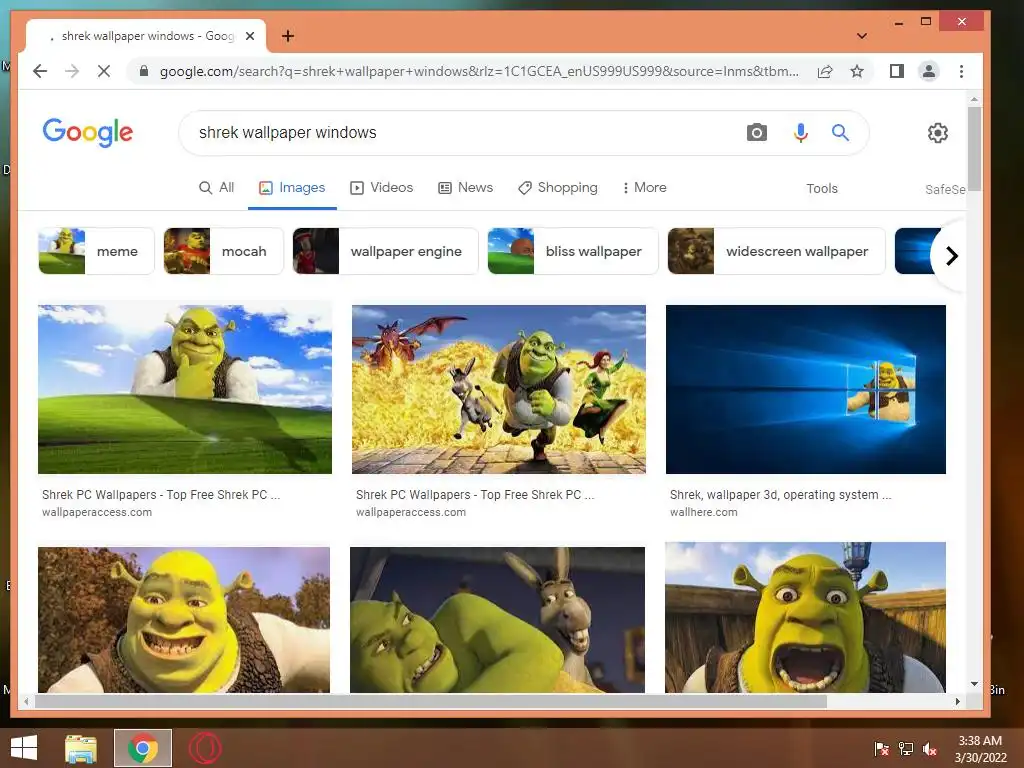Open a new tab with plus button
This screenshot has width=1024, height=768.
pyautogui.click(x=288, y=36)
